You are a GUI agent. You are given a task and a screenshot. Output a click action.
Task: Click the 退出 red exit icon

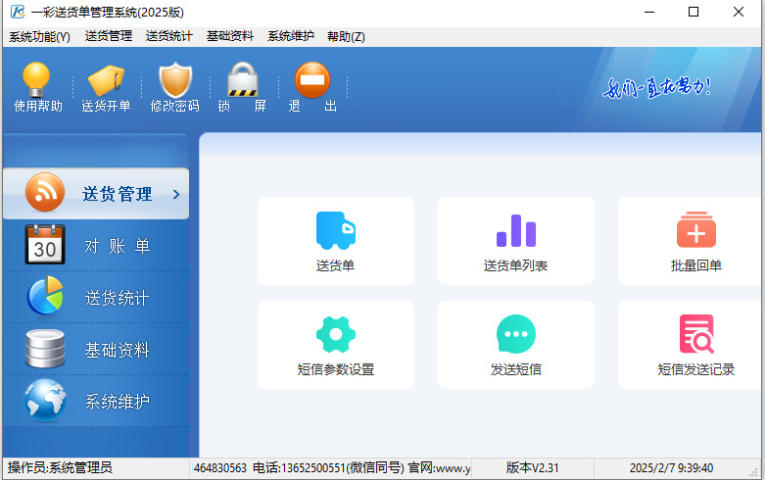[312, 80]
